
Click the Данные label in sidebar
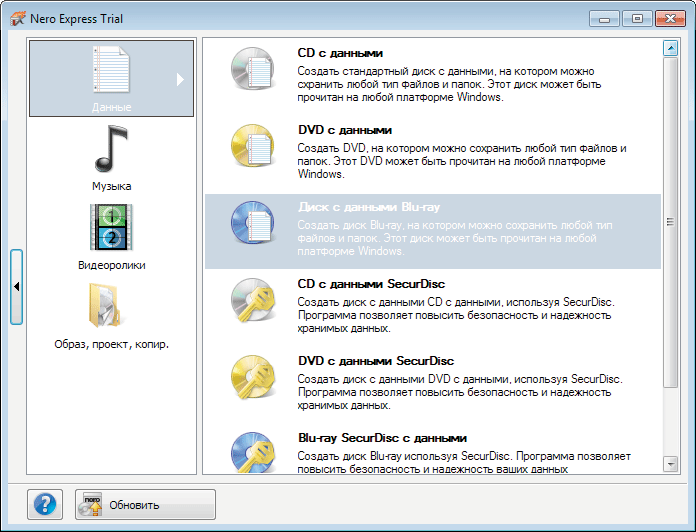coord(111,107)
